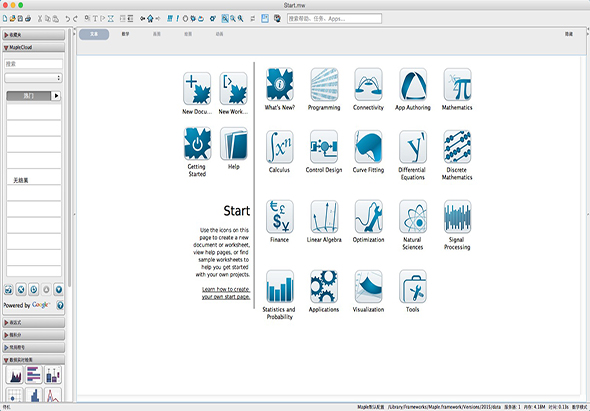Click the help search field in toolbar
The width and height of the screenshot is (590, 411).
click(334, 18)
